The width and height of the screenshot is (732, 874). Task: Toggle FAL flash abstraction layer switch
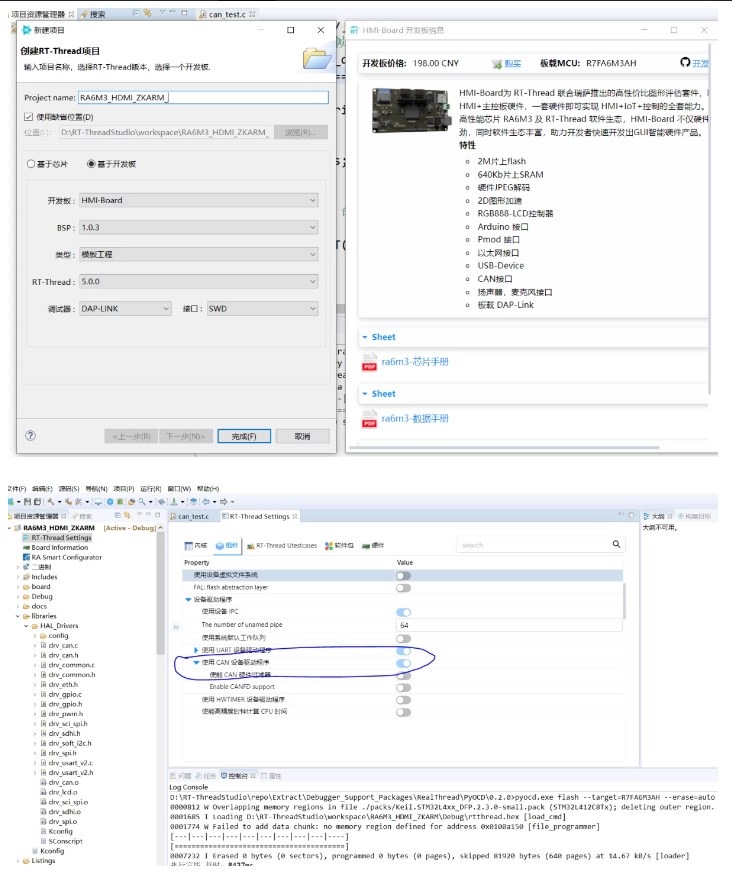coord(404,588)
